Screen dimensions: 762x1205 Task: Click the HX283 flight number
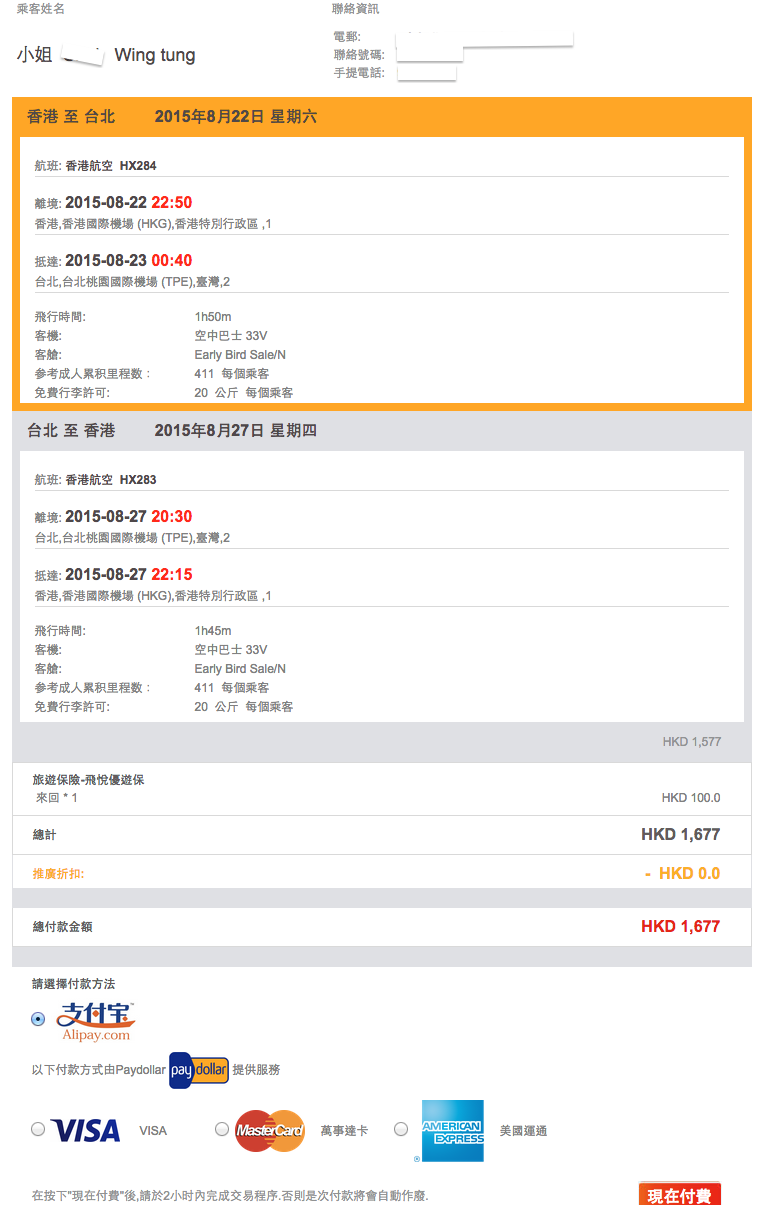click(x=138, y=480)
